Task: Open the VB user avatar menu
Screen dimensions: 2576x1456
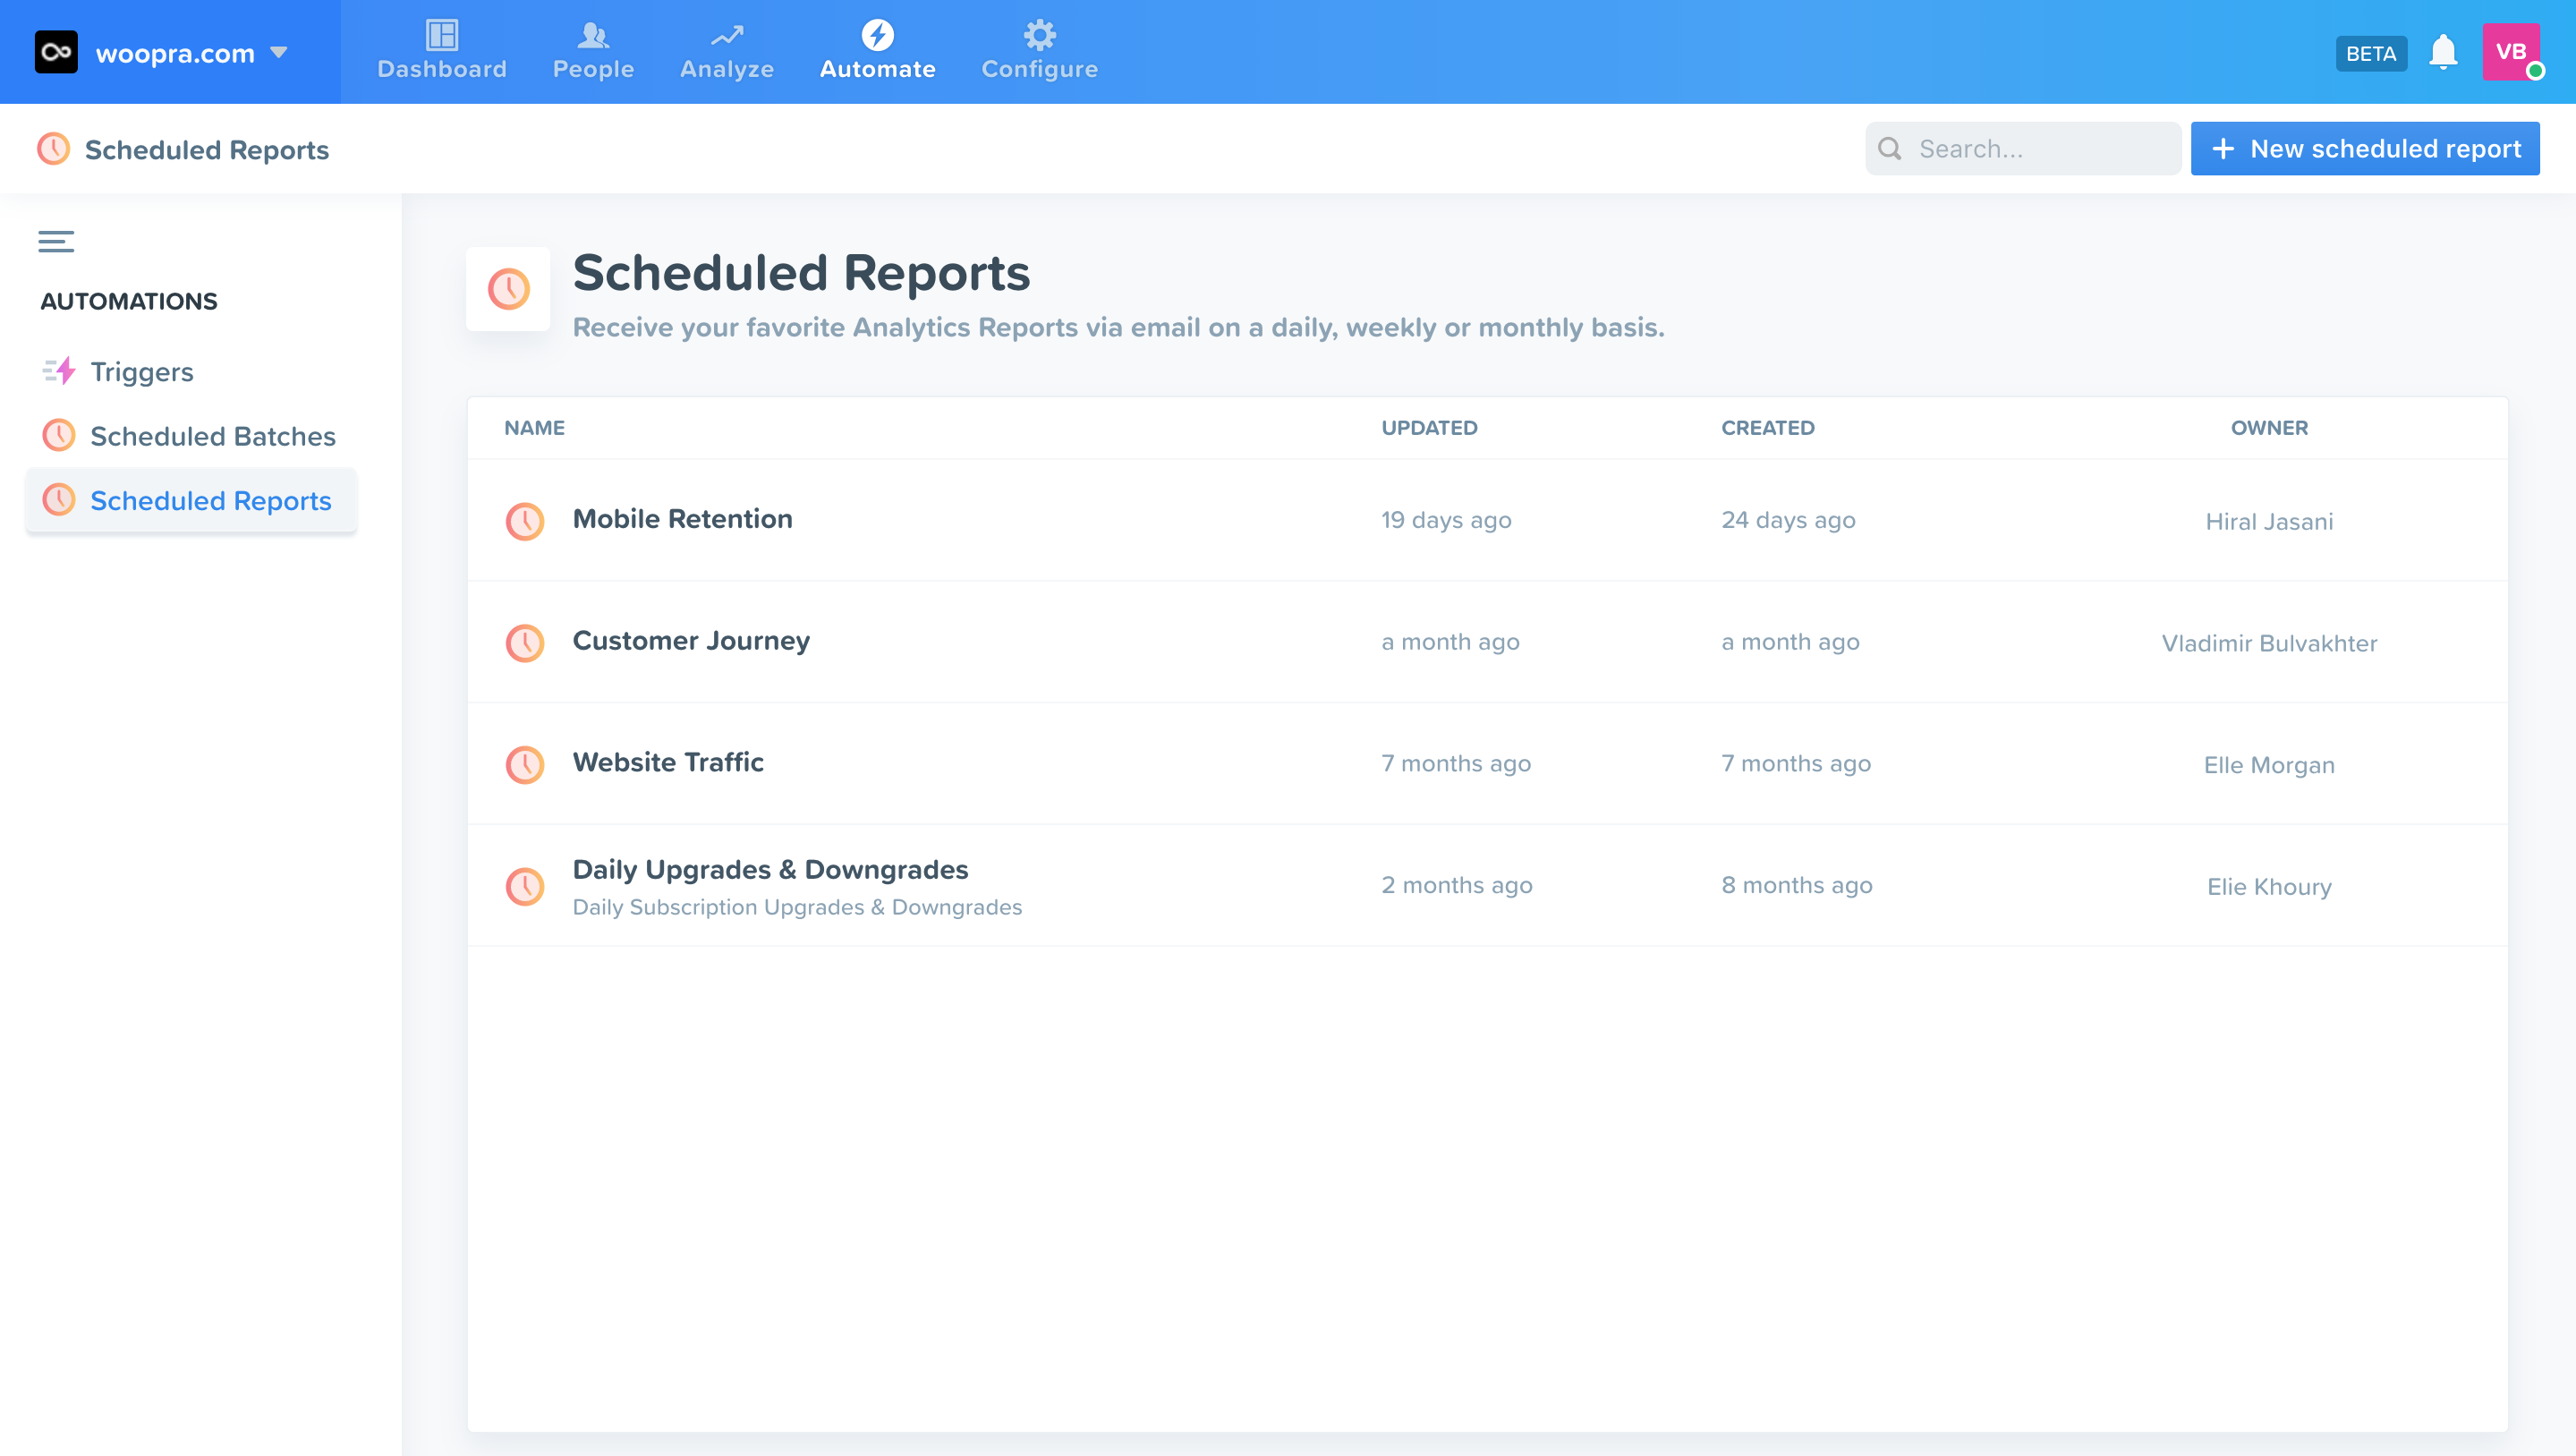Action: pyautogui.click(x=2510, y=52)
